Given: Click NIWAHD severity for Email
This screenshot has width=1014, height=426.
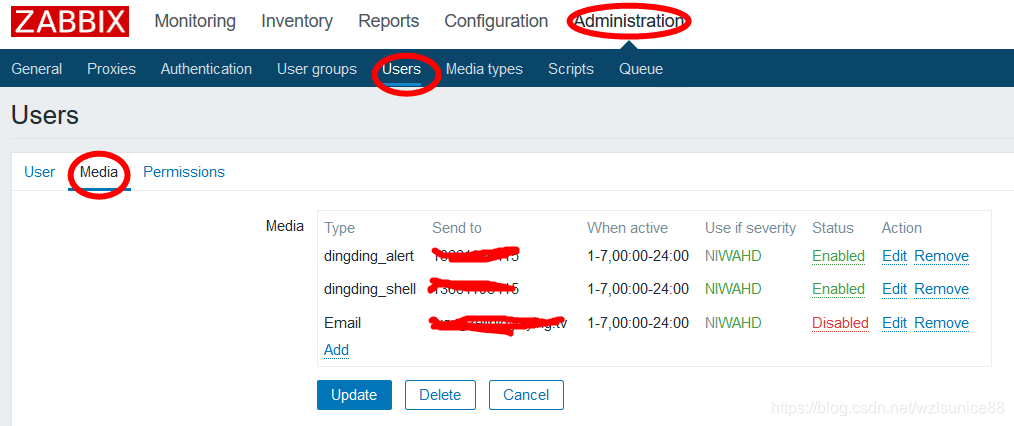Looking at the screenshot, I should (x=733, y=323).
